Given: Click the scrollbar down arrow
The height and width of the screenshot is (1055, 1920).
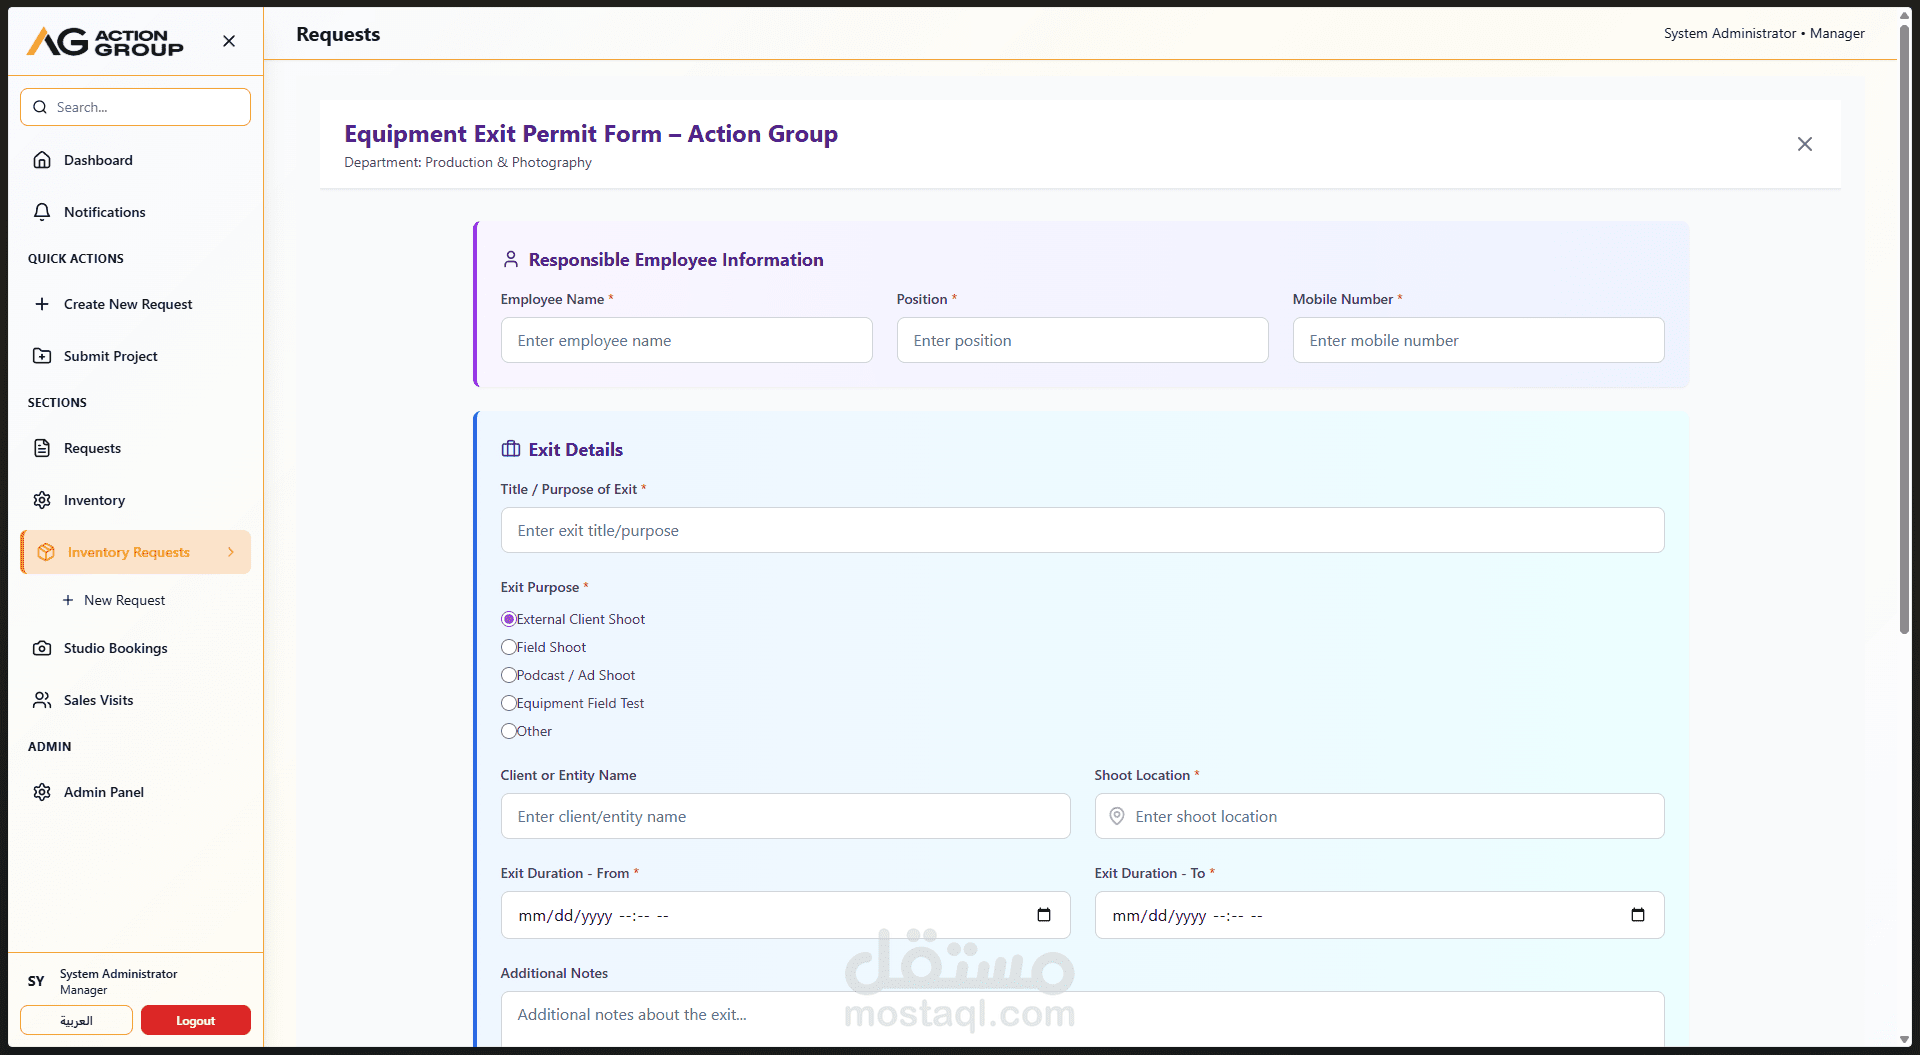Looking at the screenshot, I should [x=1904, y=1040].
